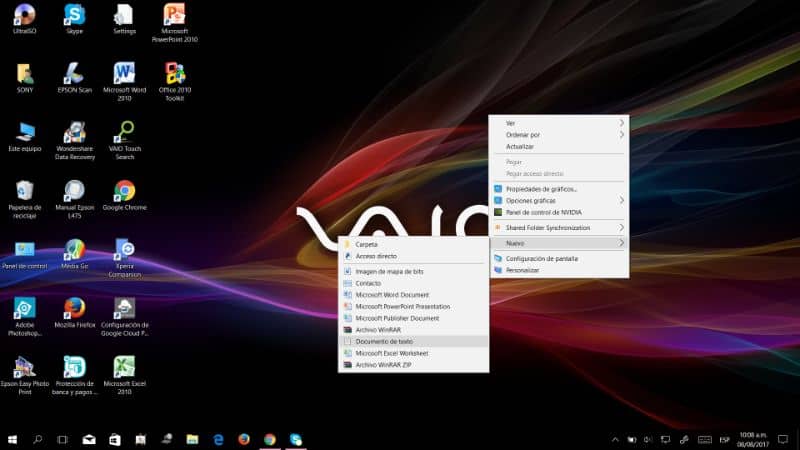Open the Store app in taskbar
This screenshot has width=800, height=450.
pyautogui.click(x=115, y=439)
